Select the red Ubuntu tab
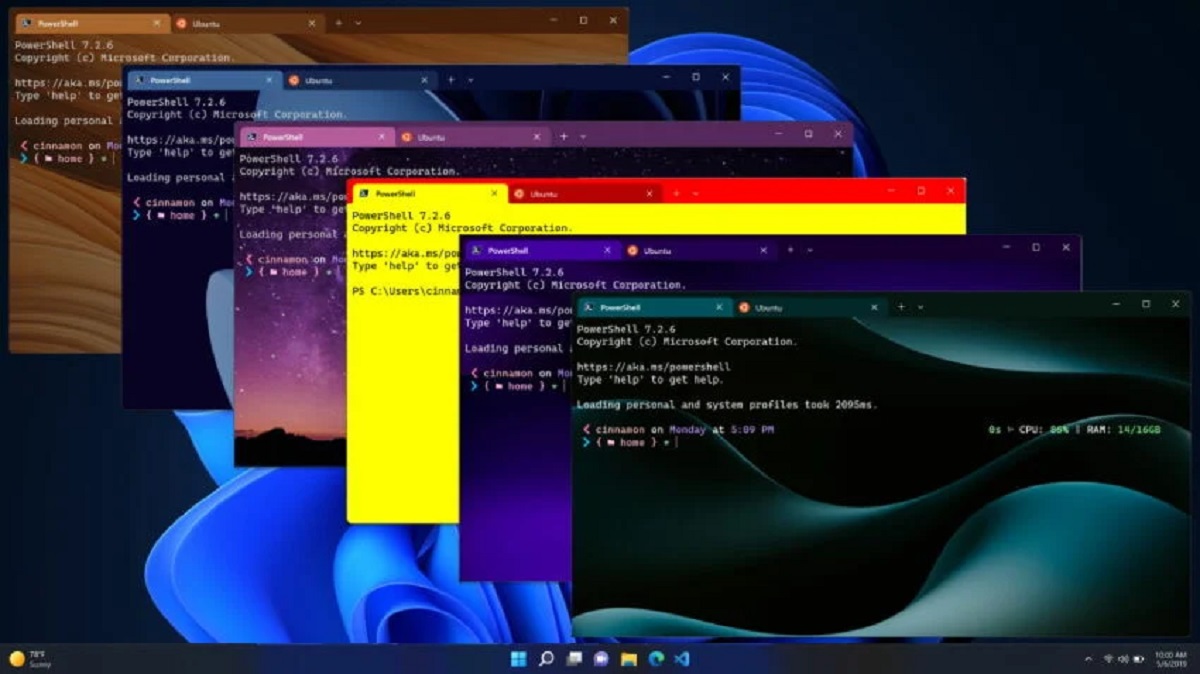This screenshot has width=1200, height=674. point(584,193)
